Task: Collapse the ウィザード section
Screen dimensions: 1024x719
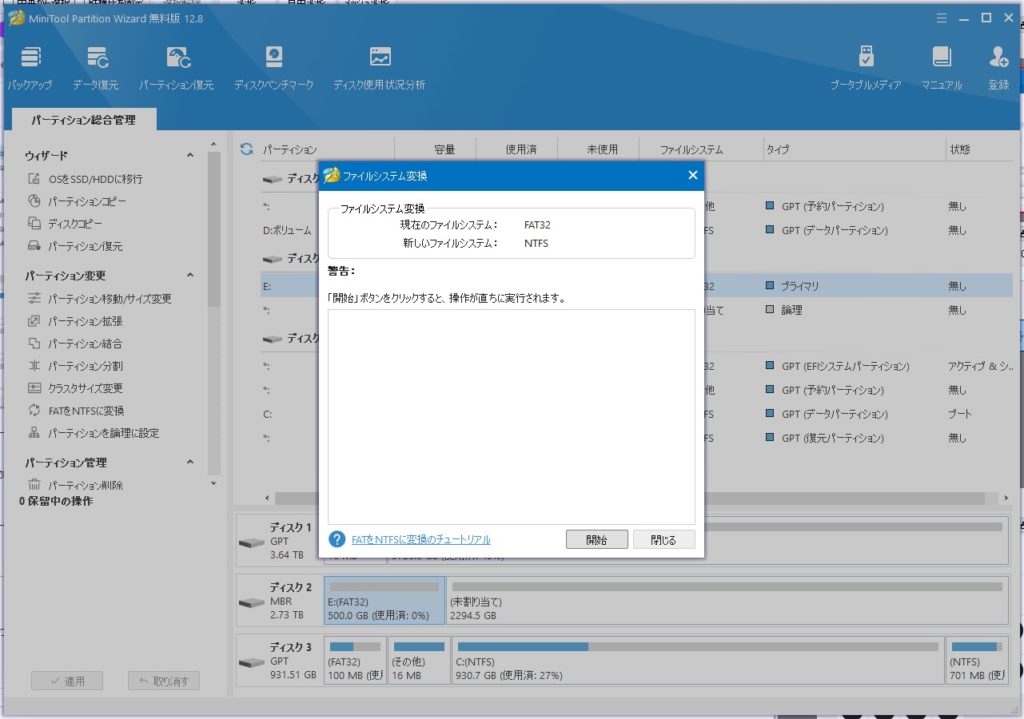Action: point(190,156)
